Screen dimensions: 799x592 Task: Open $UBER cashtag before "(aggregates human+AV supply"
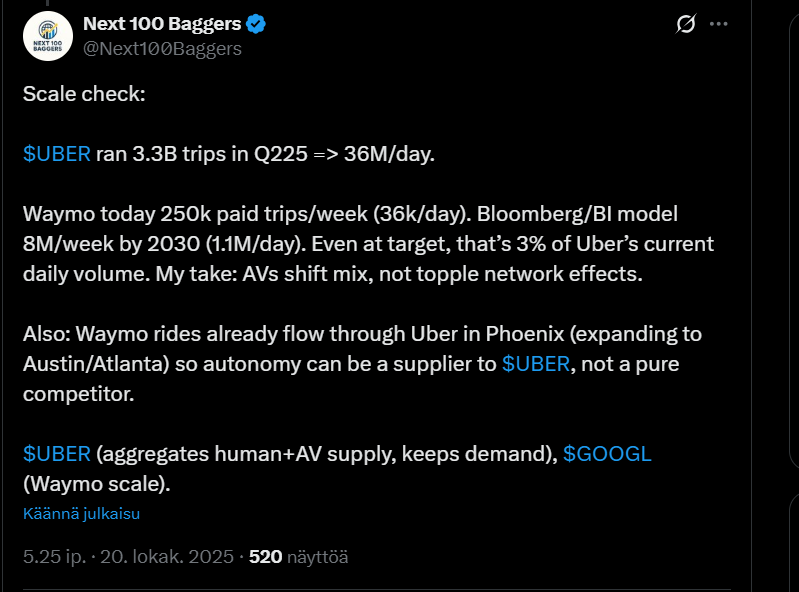tap(57, 454)
